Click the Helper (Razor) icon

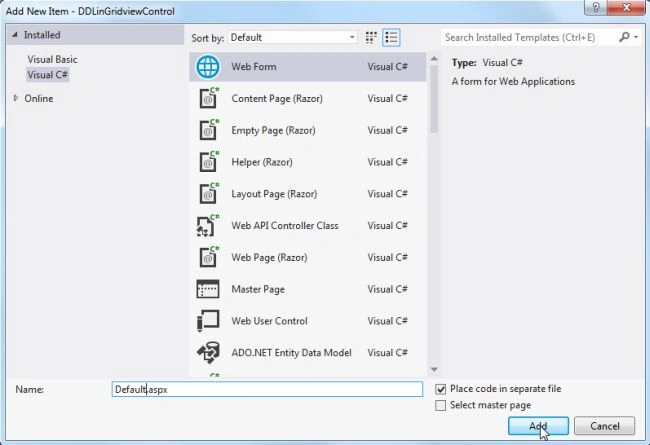[x=209, y=162]
